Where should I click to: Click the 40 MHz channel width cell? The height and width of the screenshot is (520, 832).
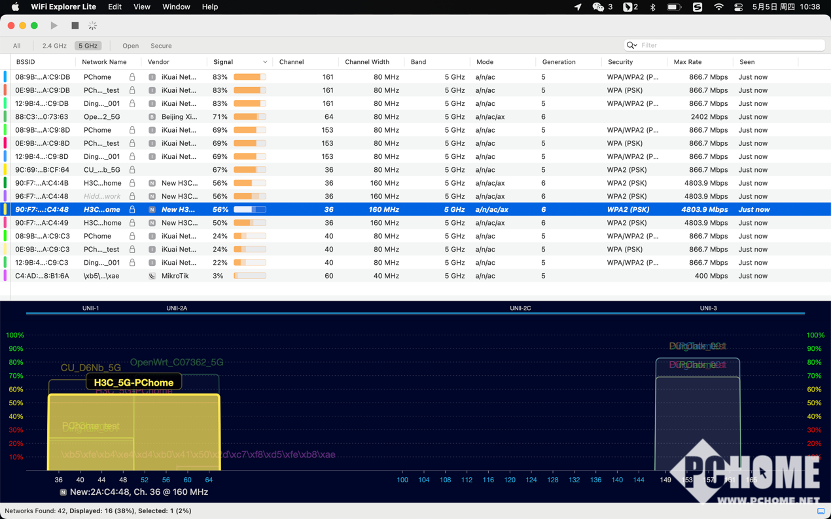[386, 276]
